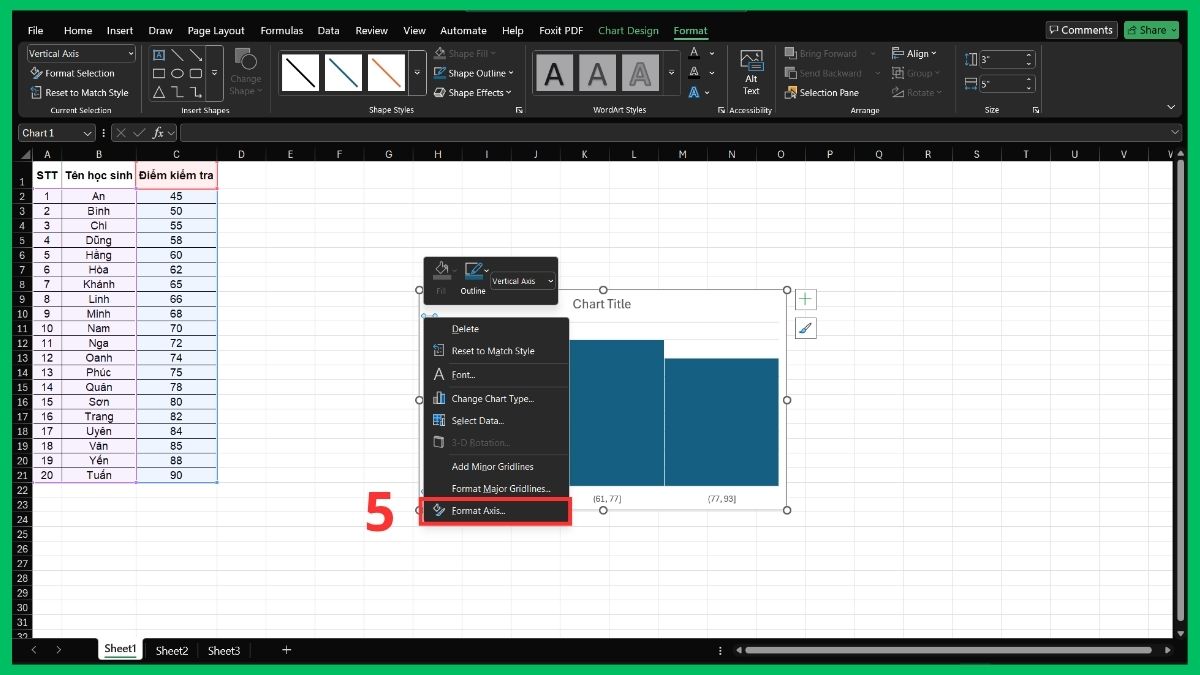Screen dimensions: 1200x675
Task: Choose Format Axis from context menu
Action: [478, 511]
